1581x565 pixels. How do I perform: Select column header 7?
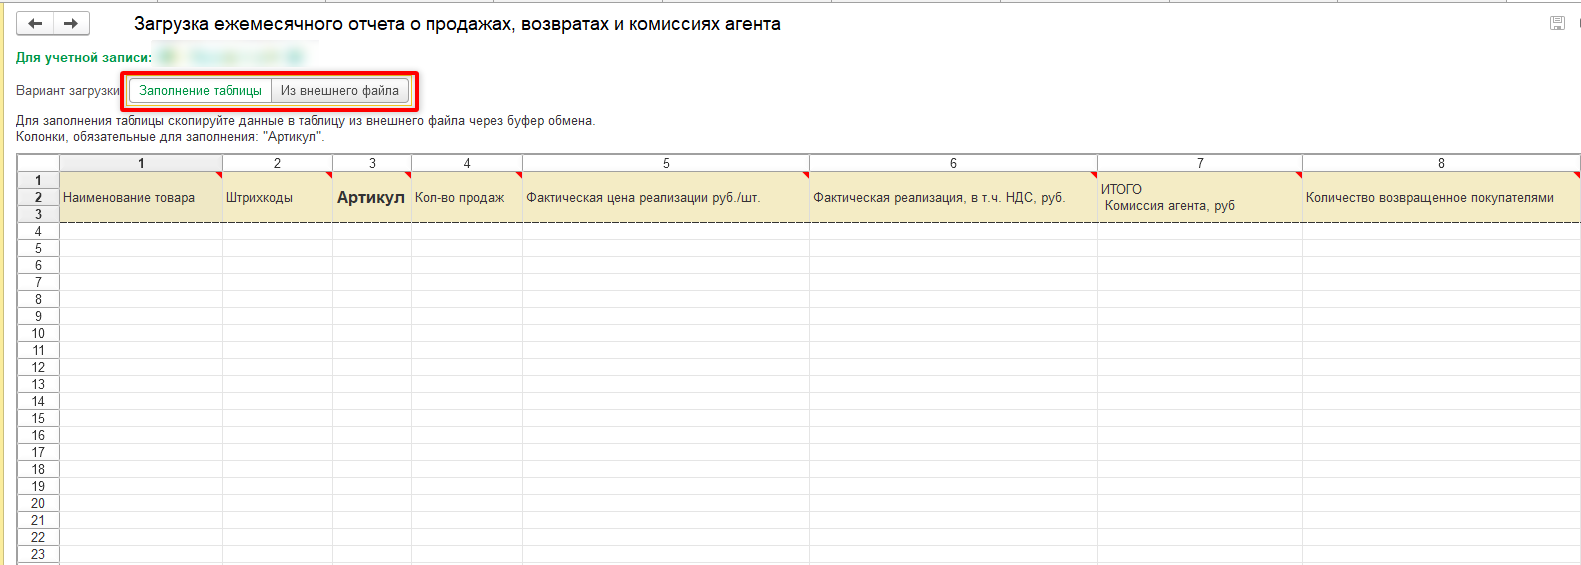coord(1200,163)
